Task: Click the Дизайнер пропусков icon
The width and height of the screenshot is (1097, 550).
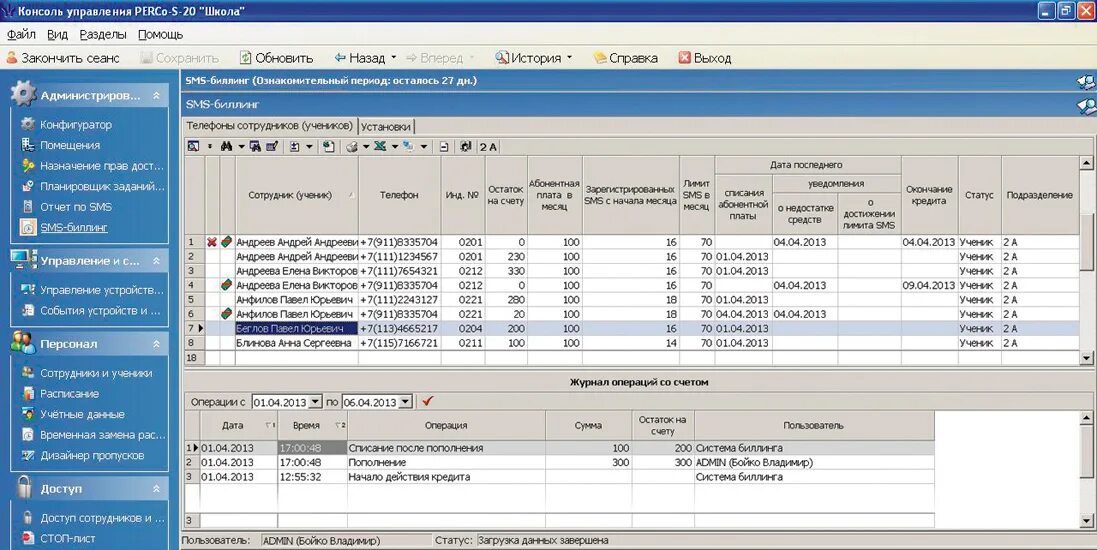Action: pos(27,456)
